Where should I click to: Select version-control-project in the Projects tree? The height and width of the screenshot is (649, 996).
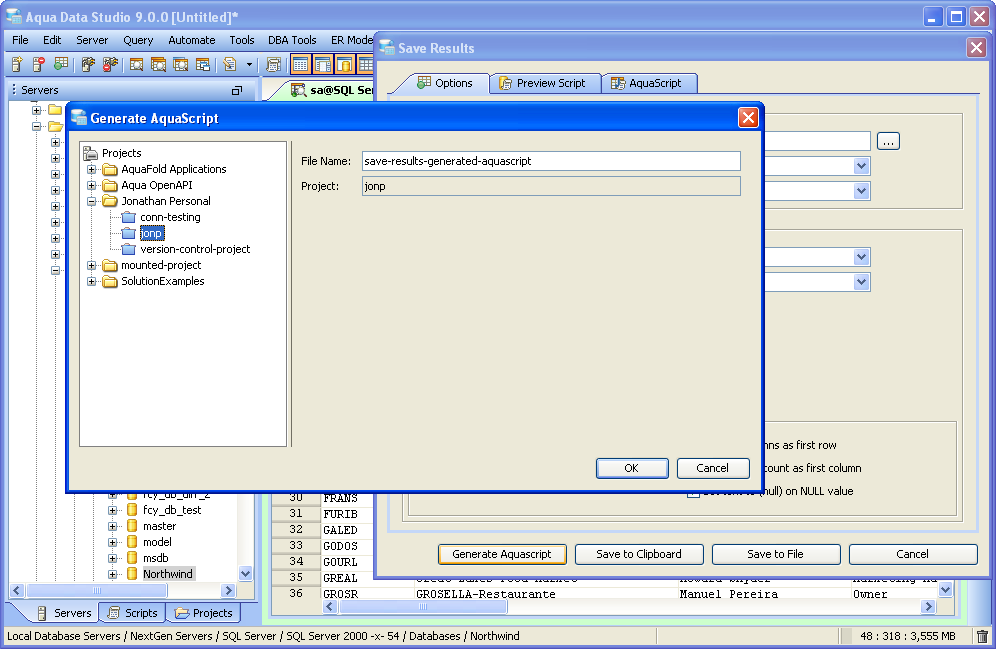tap(195, 249)
